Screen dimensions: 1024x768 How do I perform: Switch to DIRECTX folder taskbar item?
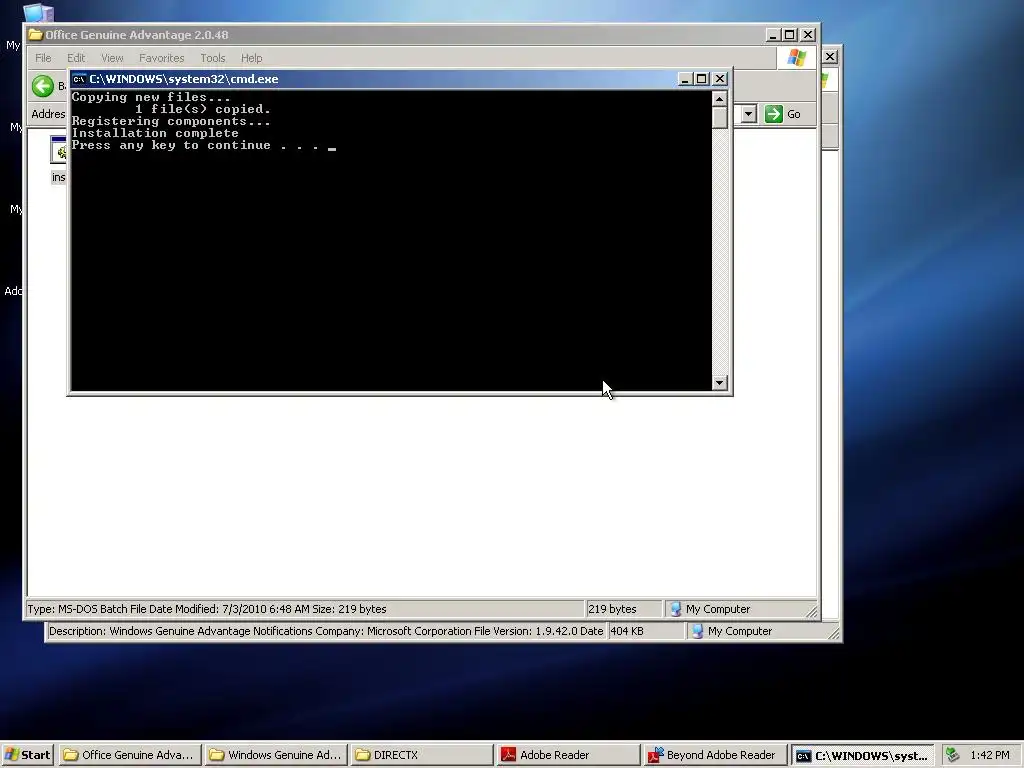pyautogui.click(x=422, y=755)
